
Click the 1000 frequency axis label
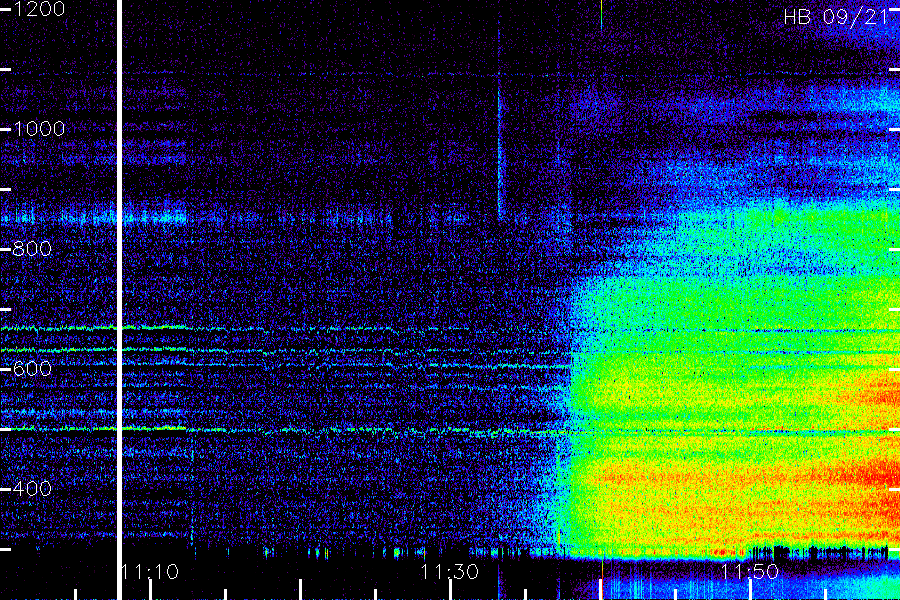(x=38, y=128)
